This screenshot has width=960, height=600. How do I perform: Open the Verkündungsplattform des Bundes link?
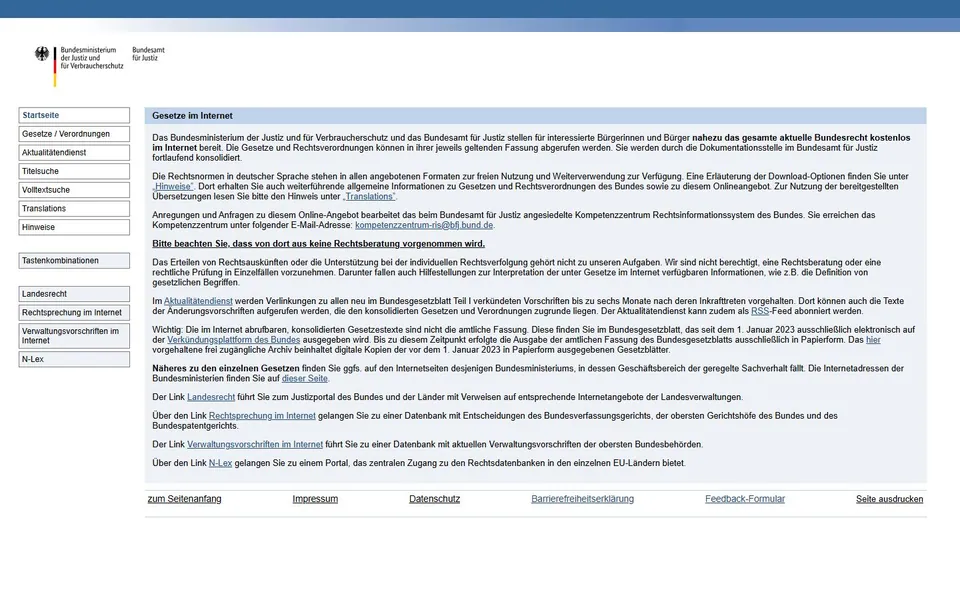(x=234, y=340)
